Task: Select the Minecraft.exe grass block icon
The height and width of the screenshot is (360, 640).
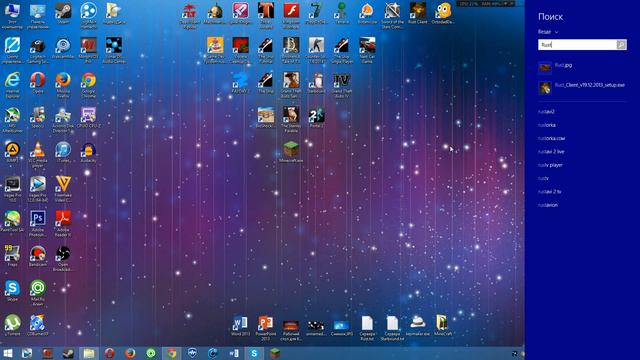Action: tap(291, 150)
